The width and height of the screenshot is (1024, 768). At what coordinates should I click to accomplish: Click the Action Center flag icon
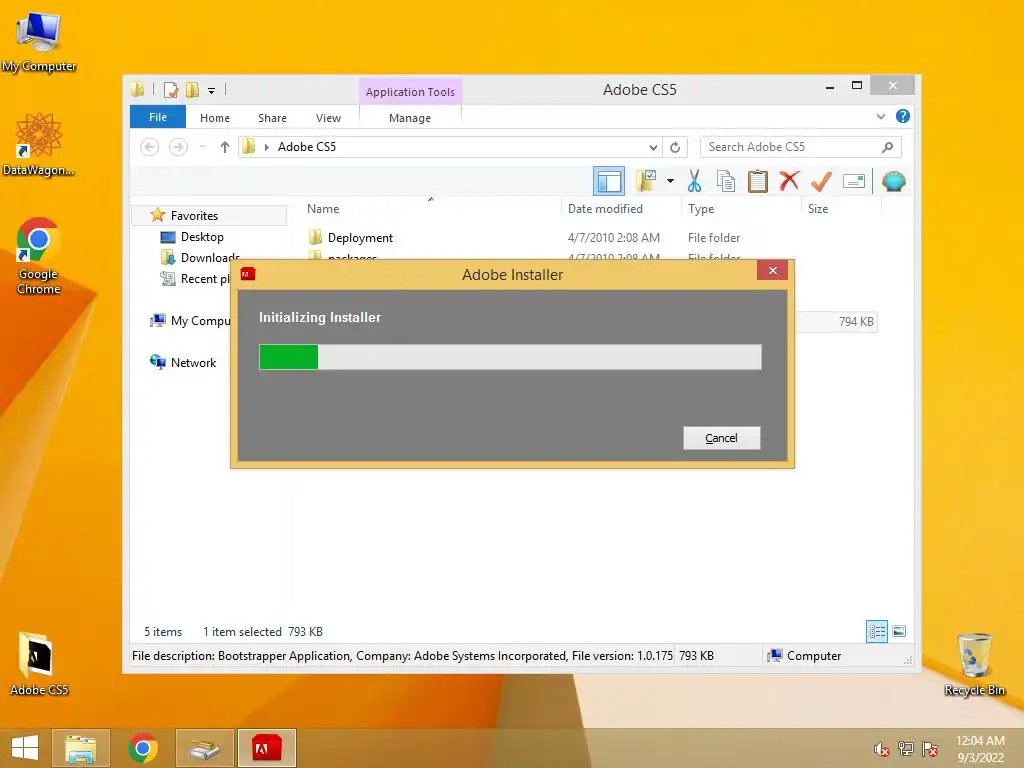coord(930,749)
